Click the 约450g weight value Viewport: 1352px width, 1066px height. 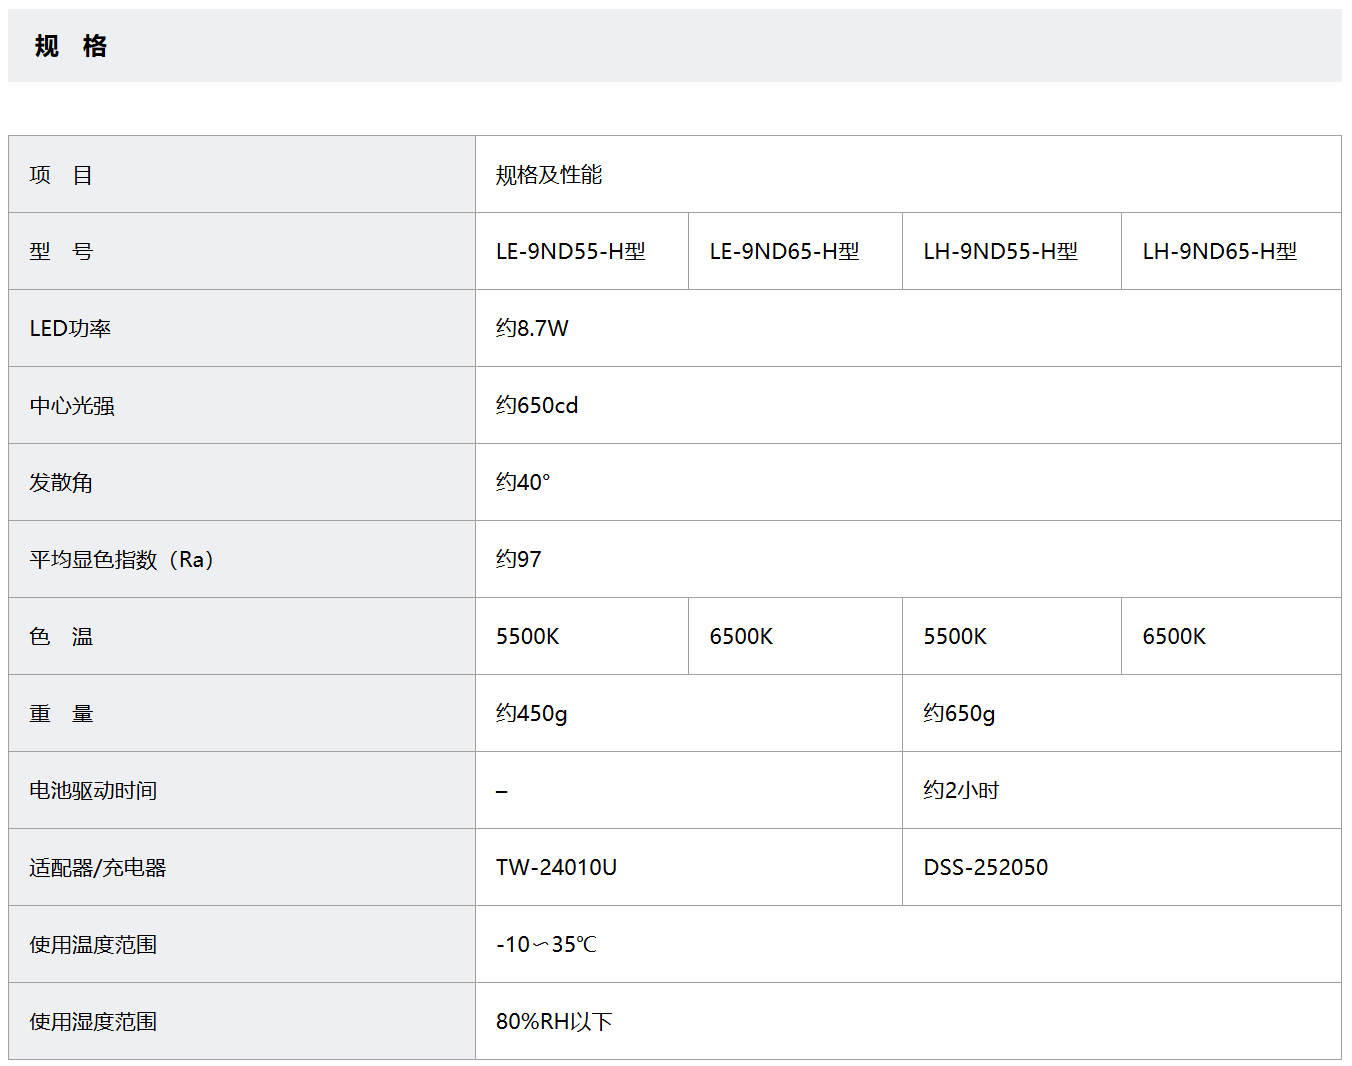pyautogui.click(x=531, y=714)
